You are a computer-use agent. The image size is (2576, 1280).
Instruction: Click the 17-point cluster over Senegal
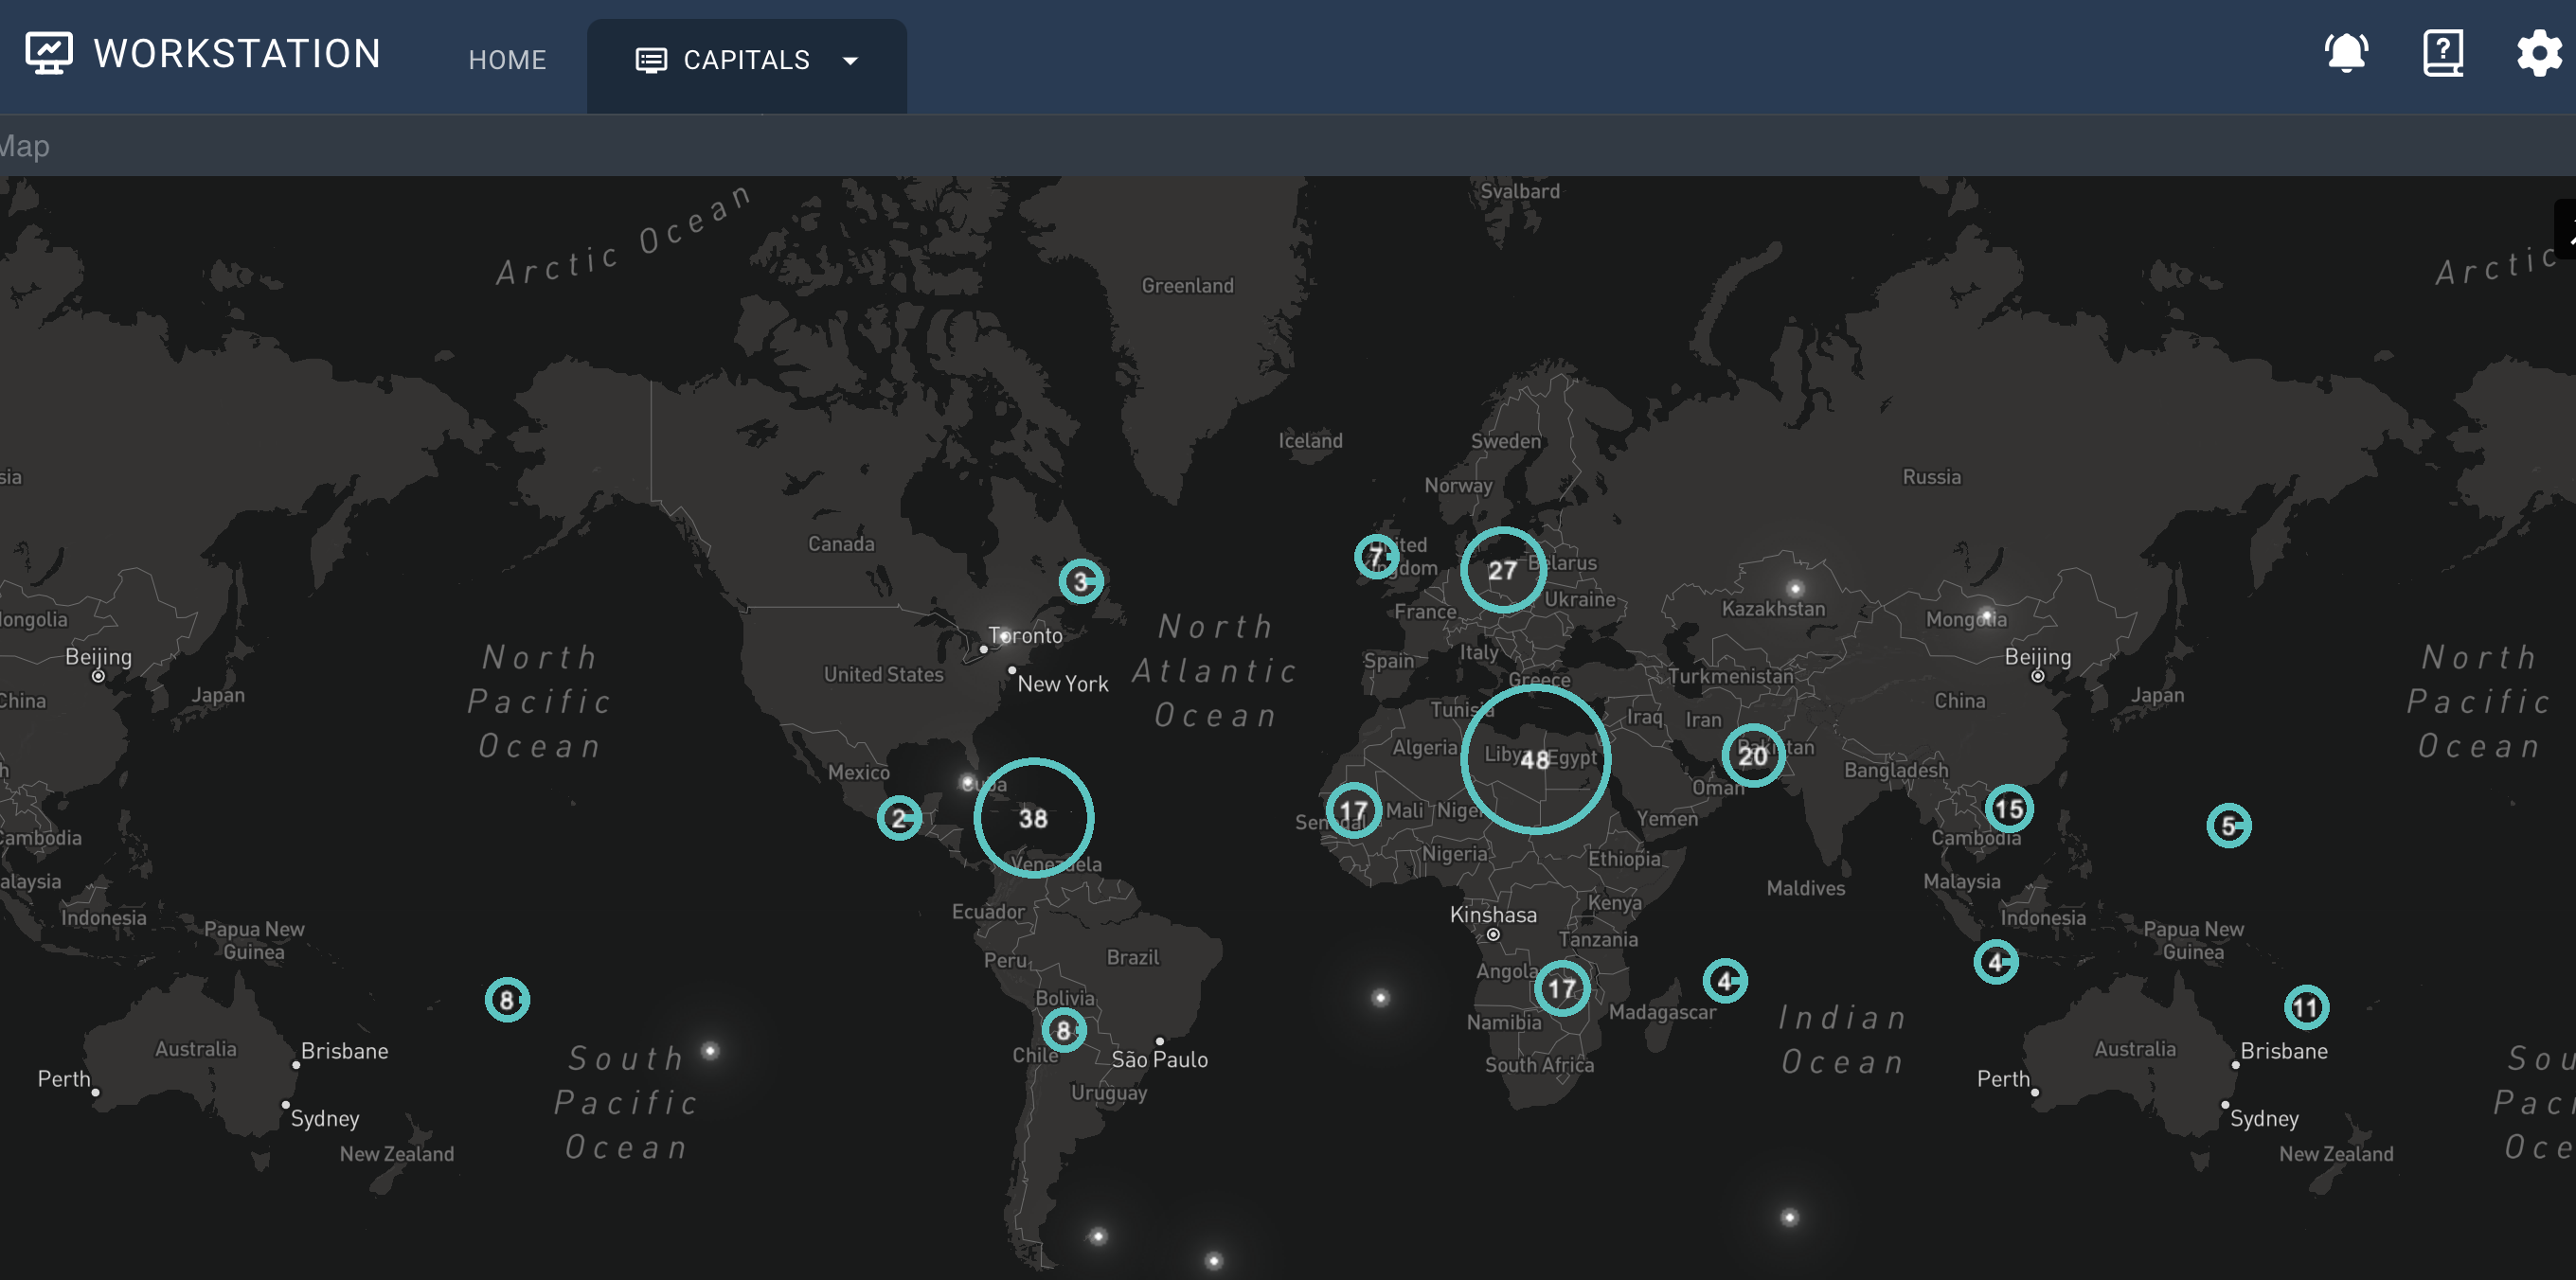click(1353, 809)
